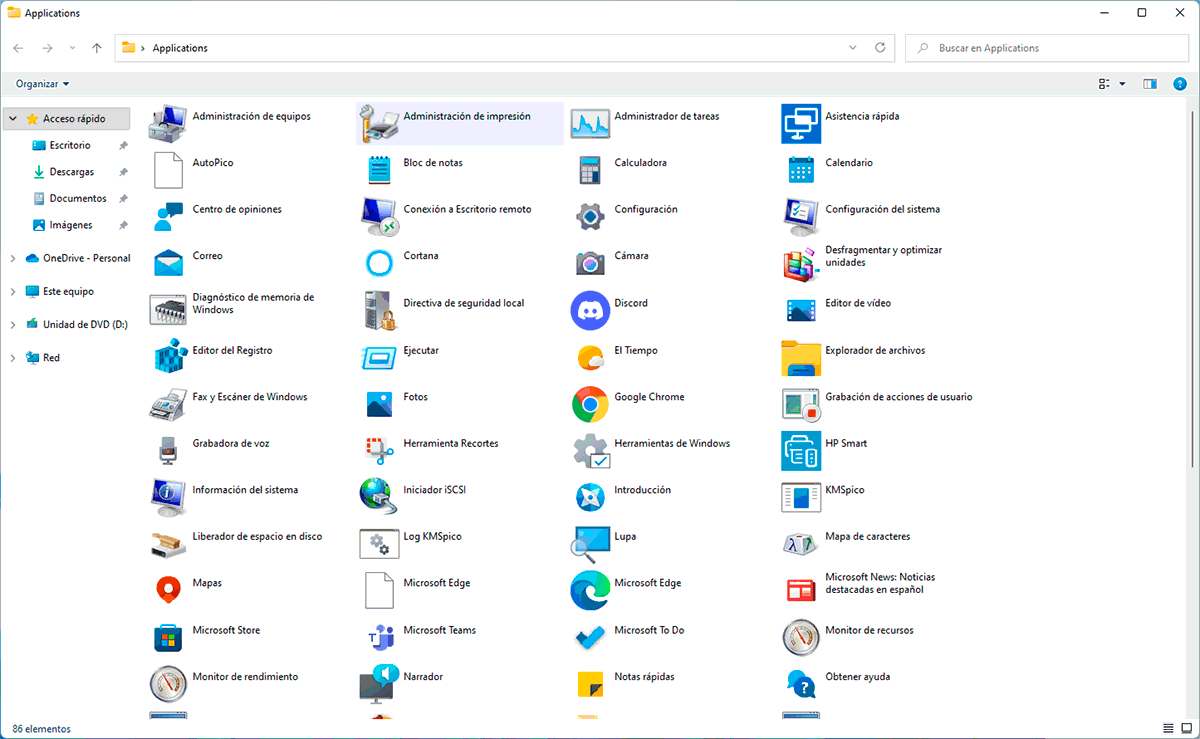Click the Cámara icon
Screen dimensions: 1200x739
[x=590, y=263]
